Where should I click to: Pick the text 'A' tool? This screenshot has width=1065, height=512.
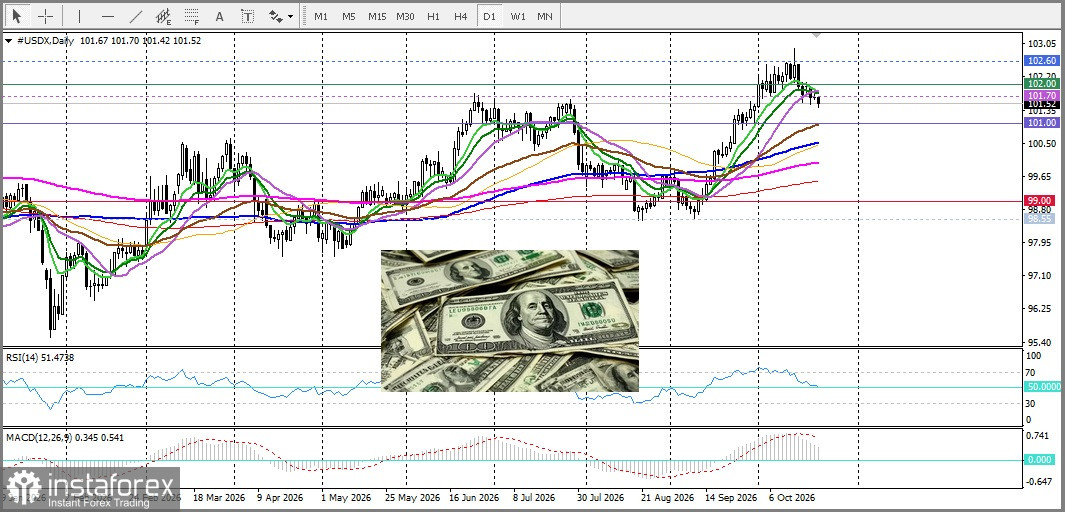tap(219, 16)
